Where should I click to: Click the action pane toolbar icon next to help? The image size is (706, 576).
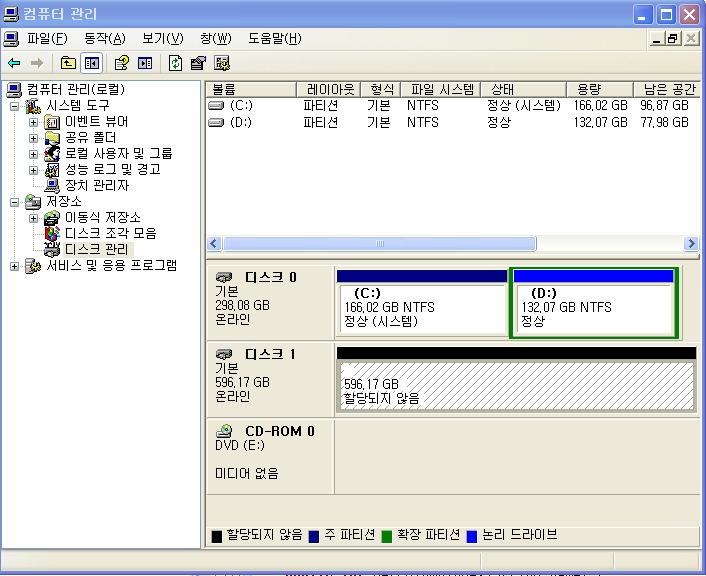point(145,63)
